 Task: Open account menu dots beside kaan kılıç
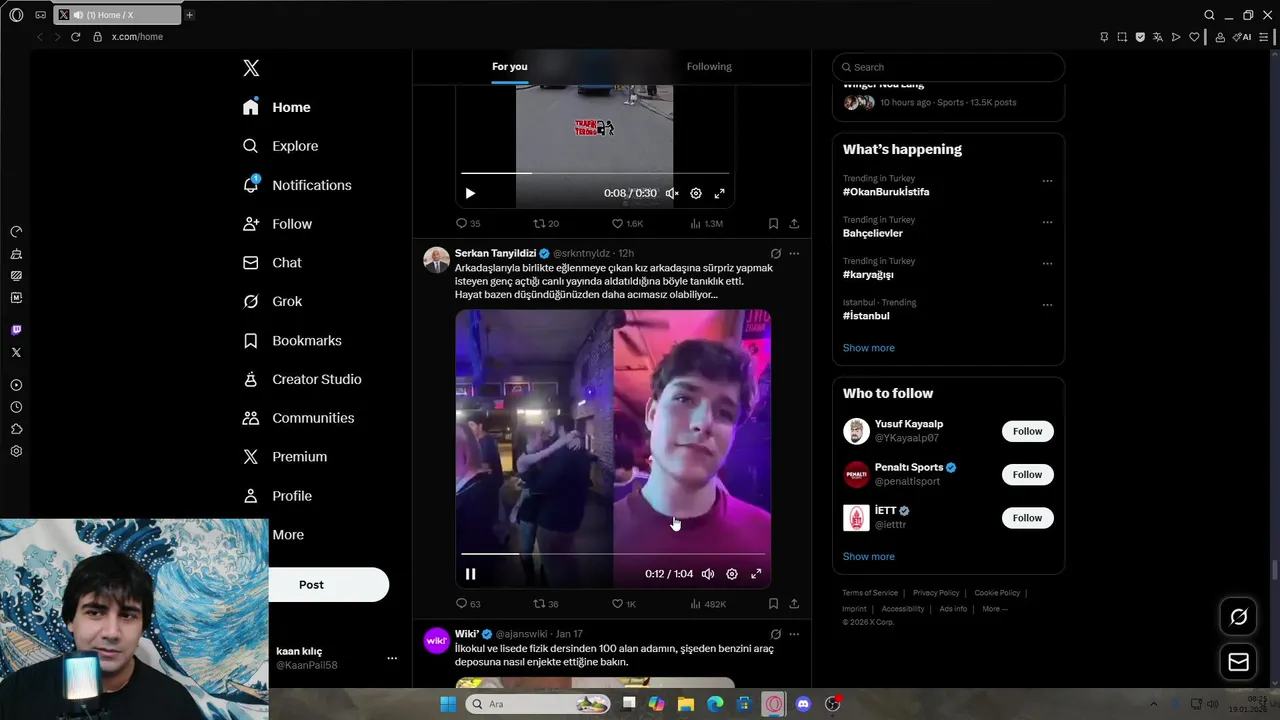pyautogui.click(x=392, y=658)
